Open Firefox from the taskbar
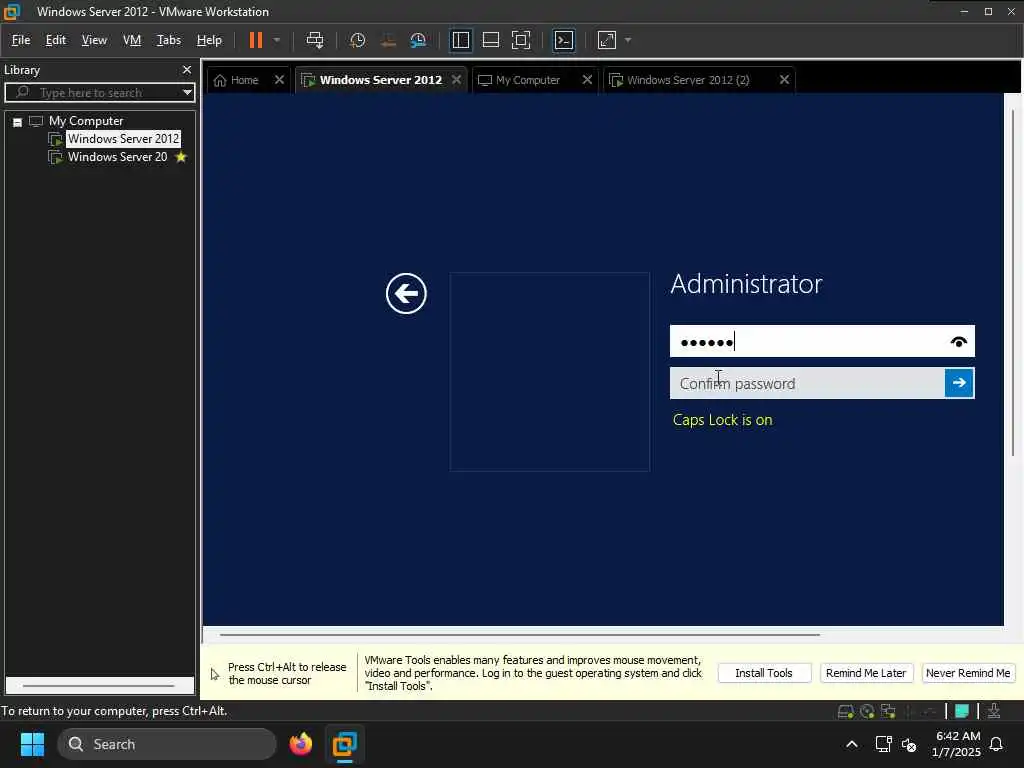The width and height of the screenshot is (1024, 768). [x=300, y=744]
